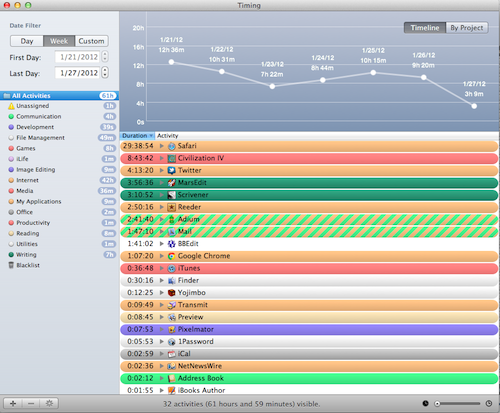This screenshot has height=413, width=500.
Task: Select the Games category
Action: 59,148
